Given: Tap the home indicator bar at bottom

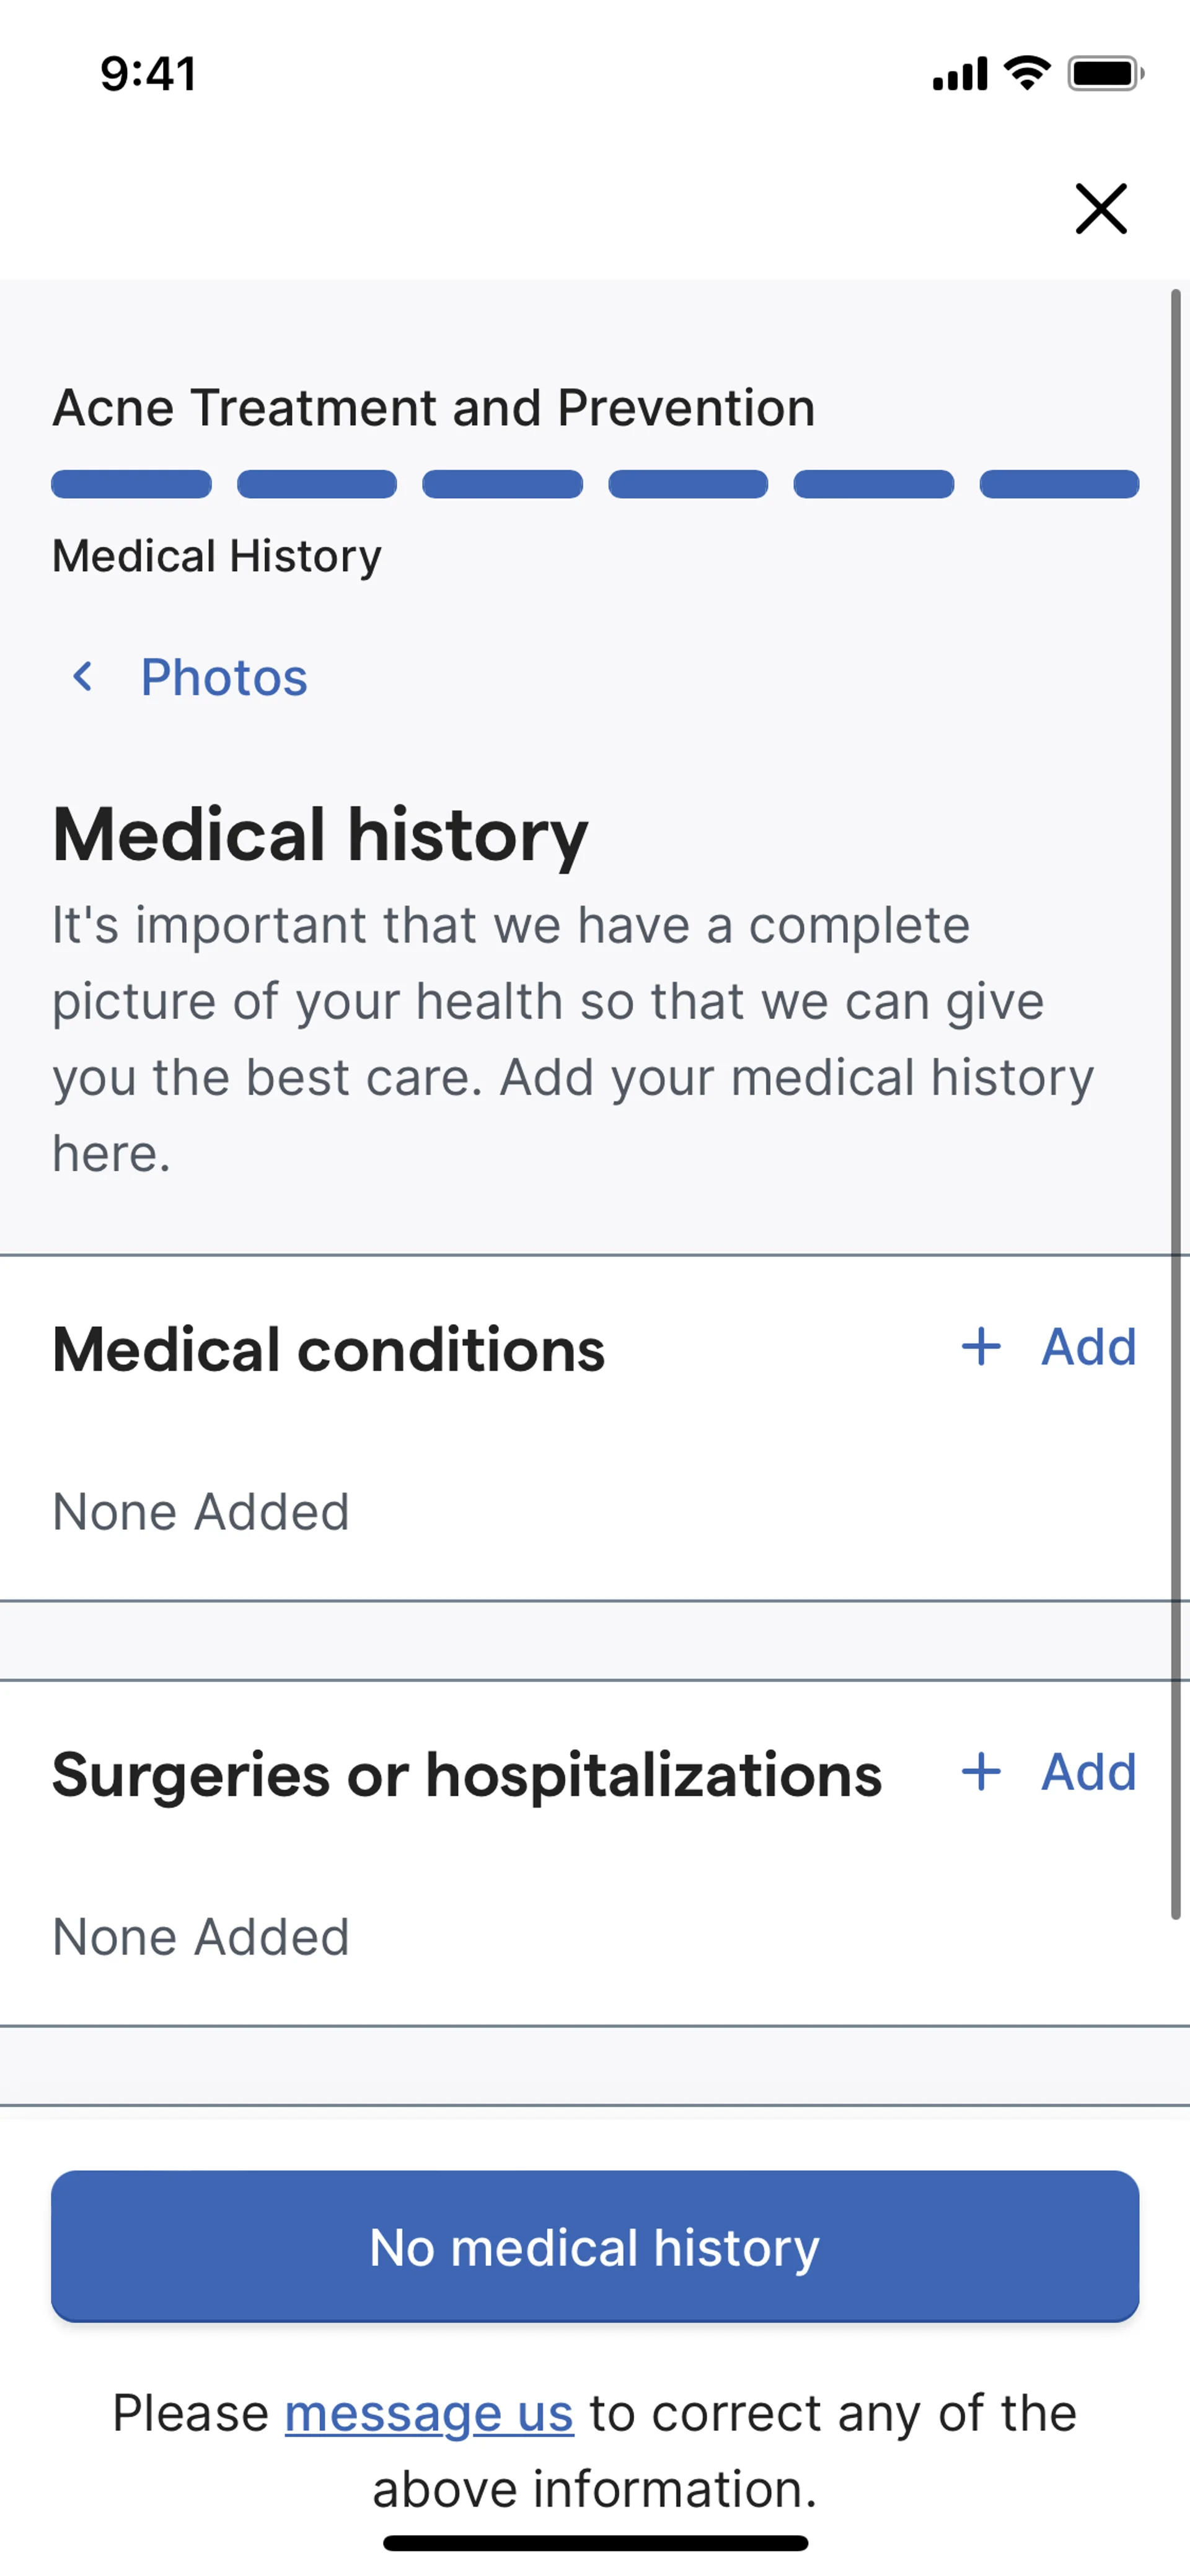Looking at the screenshot, I should (x=595, y=2542).
